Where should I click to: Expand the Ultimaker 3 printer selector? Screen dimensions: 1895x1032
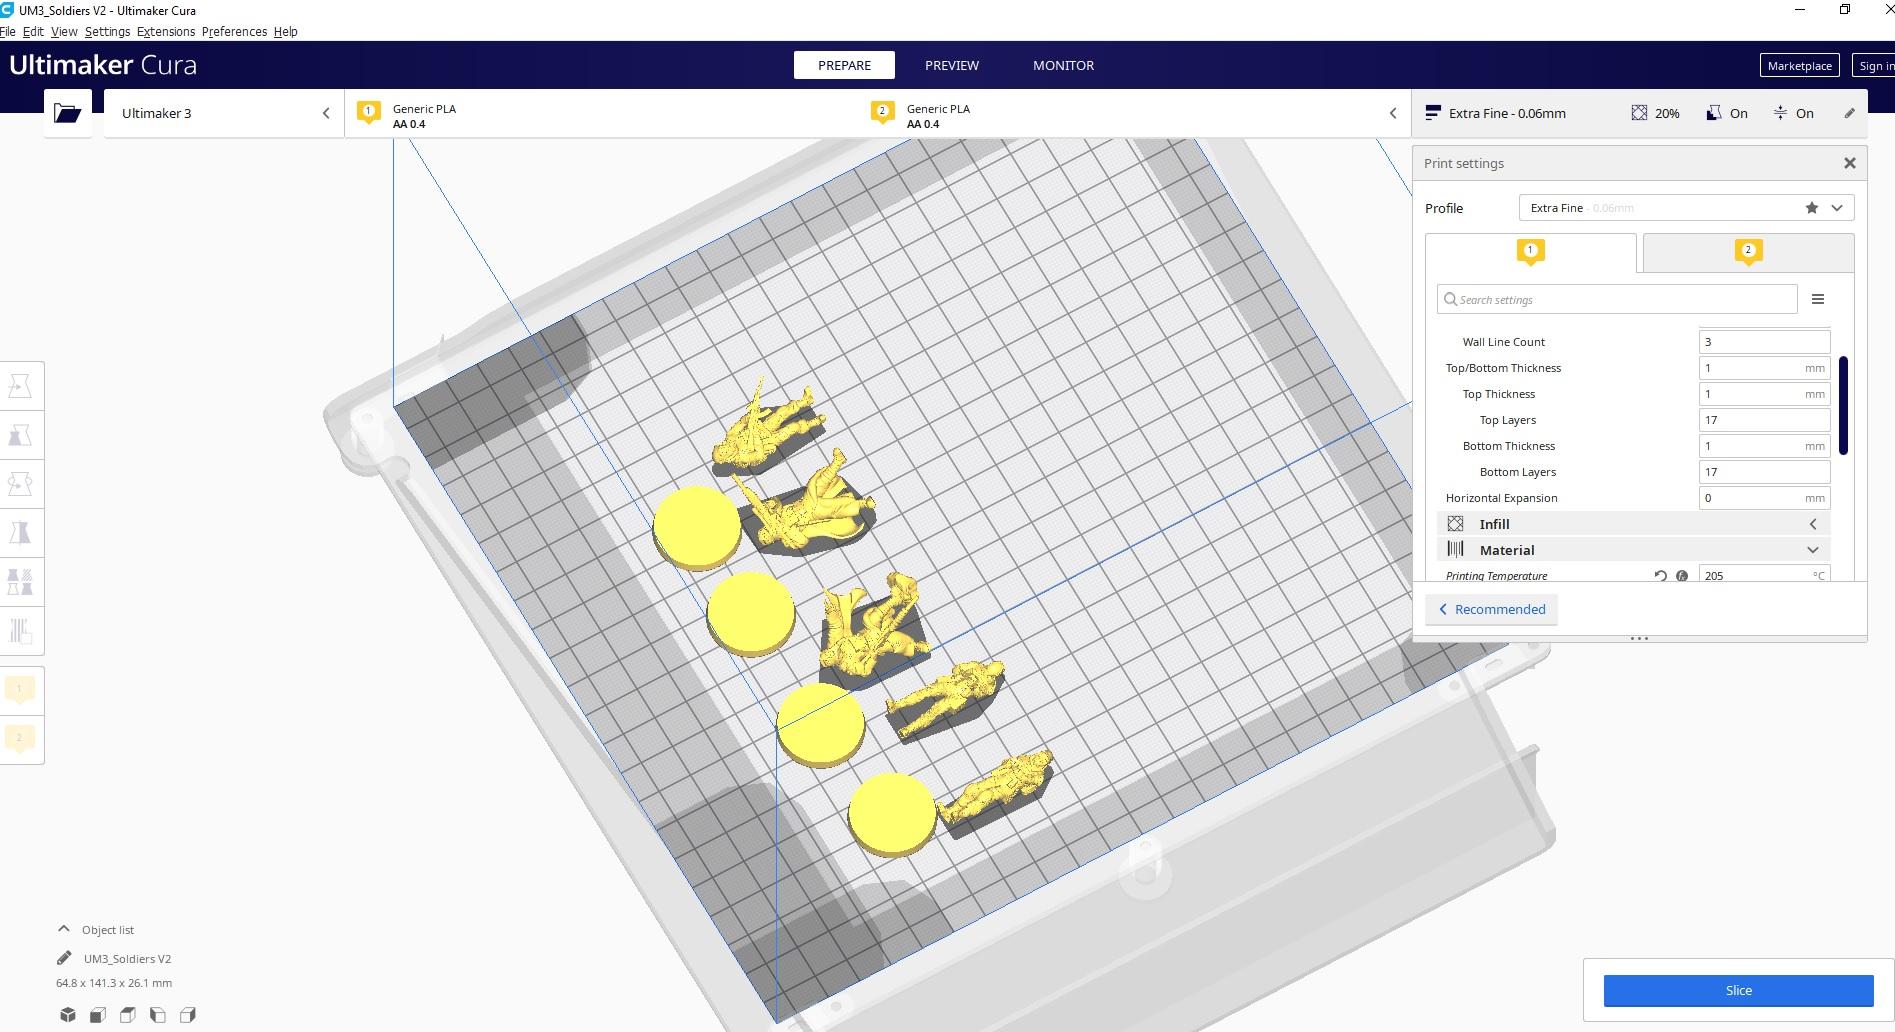point(326,113)
